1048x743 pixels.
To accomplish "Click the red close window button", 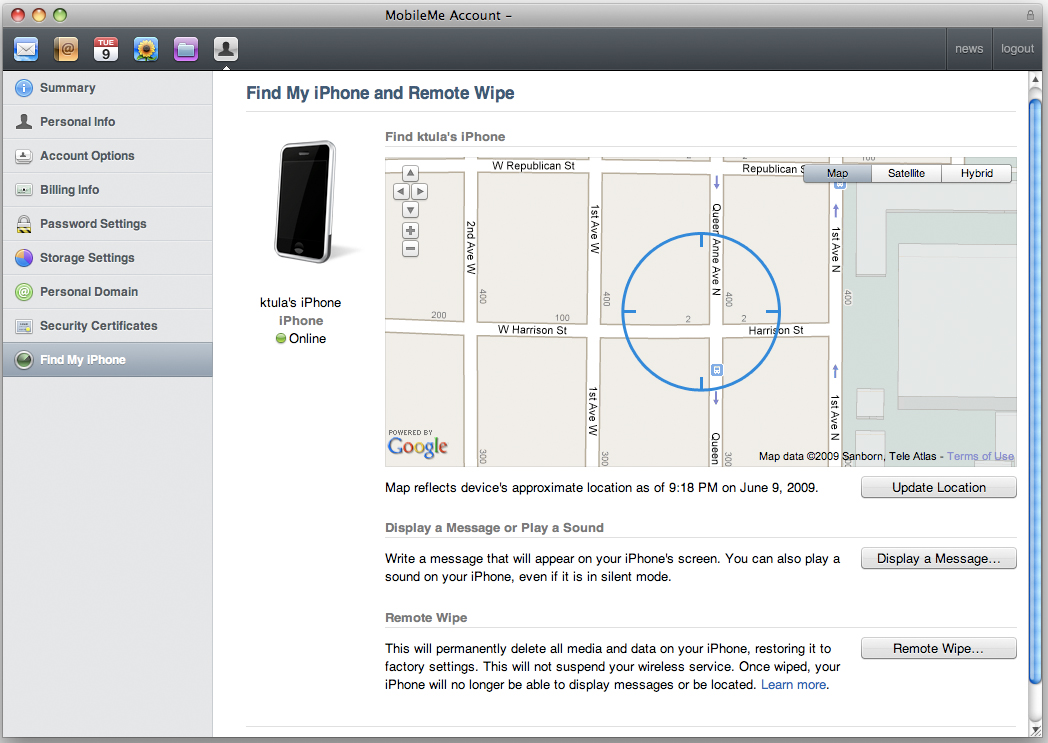I will click(18, 15).
